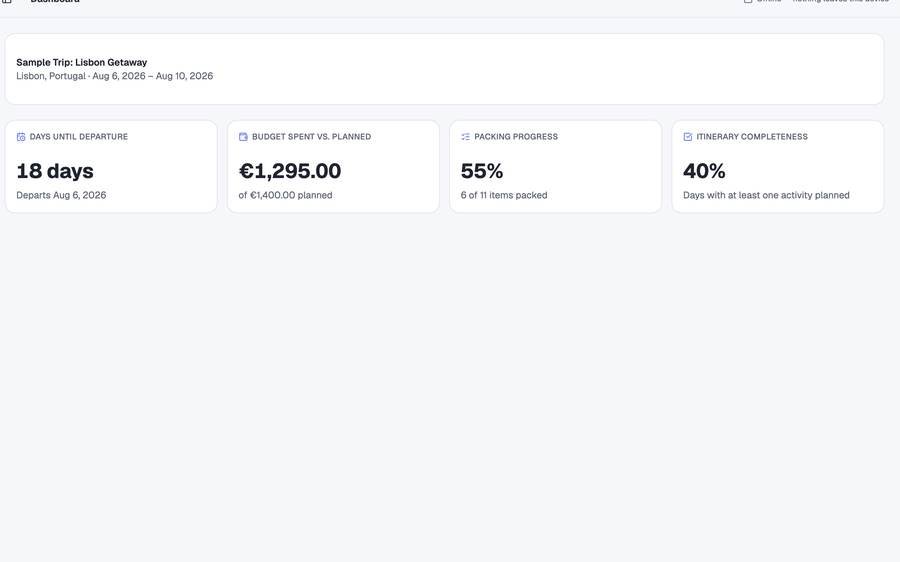Image resolution: width=900 pixels, height=562 pixels.
Task: Click the of €1,400.00 planned text
Action: pos(285,195)
